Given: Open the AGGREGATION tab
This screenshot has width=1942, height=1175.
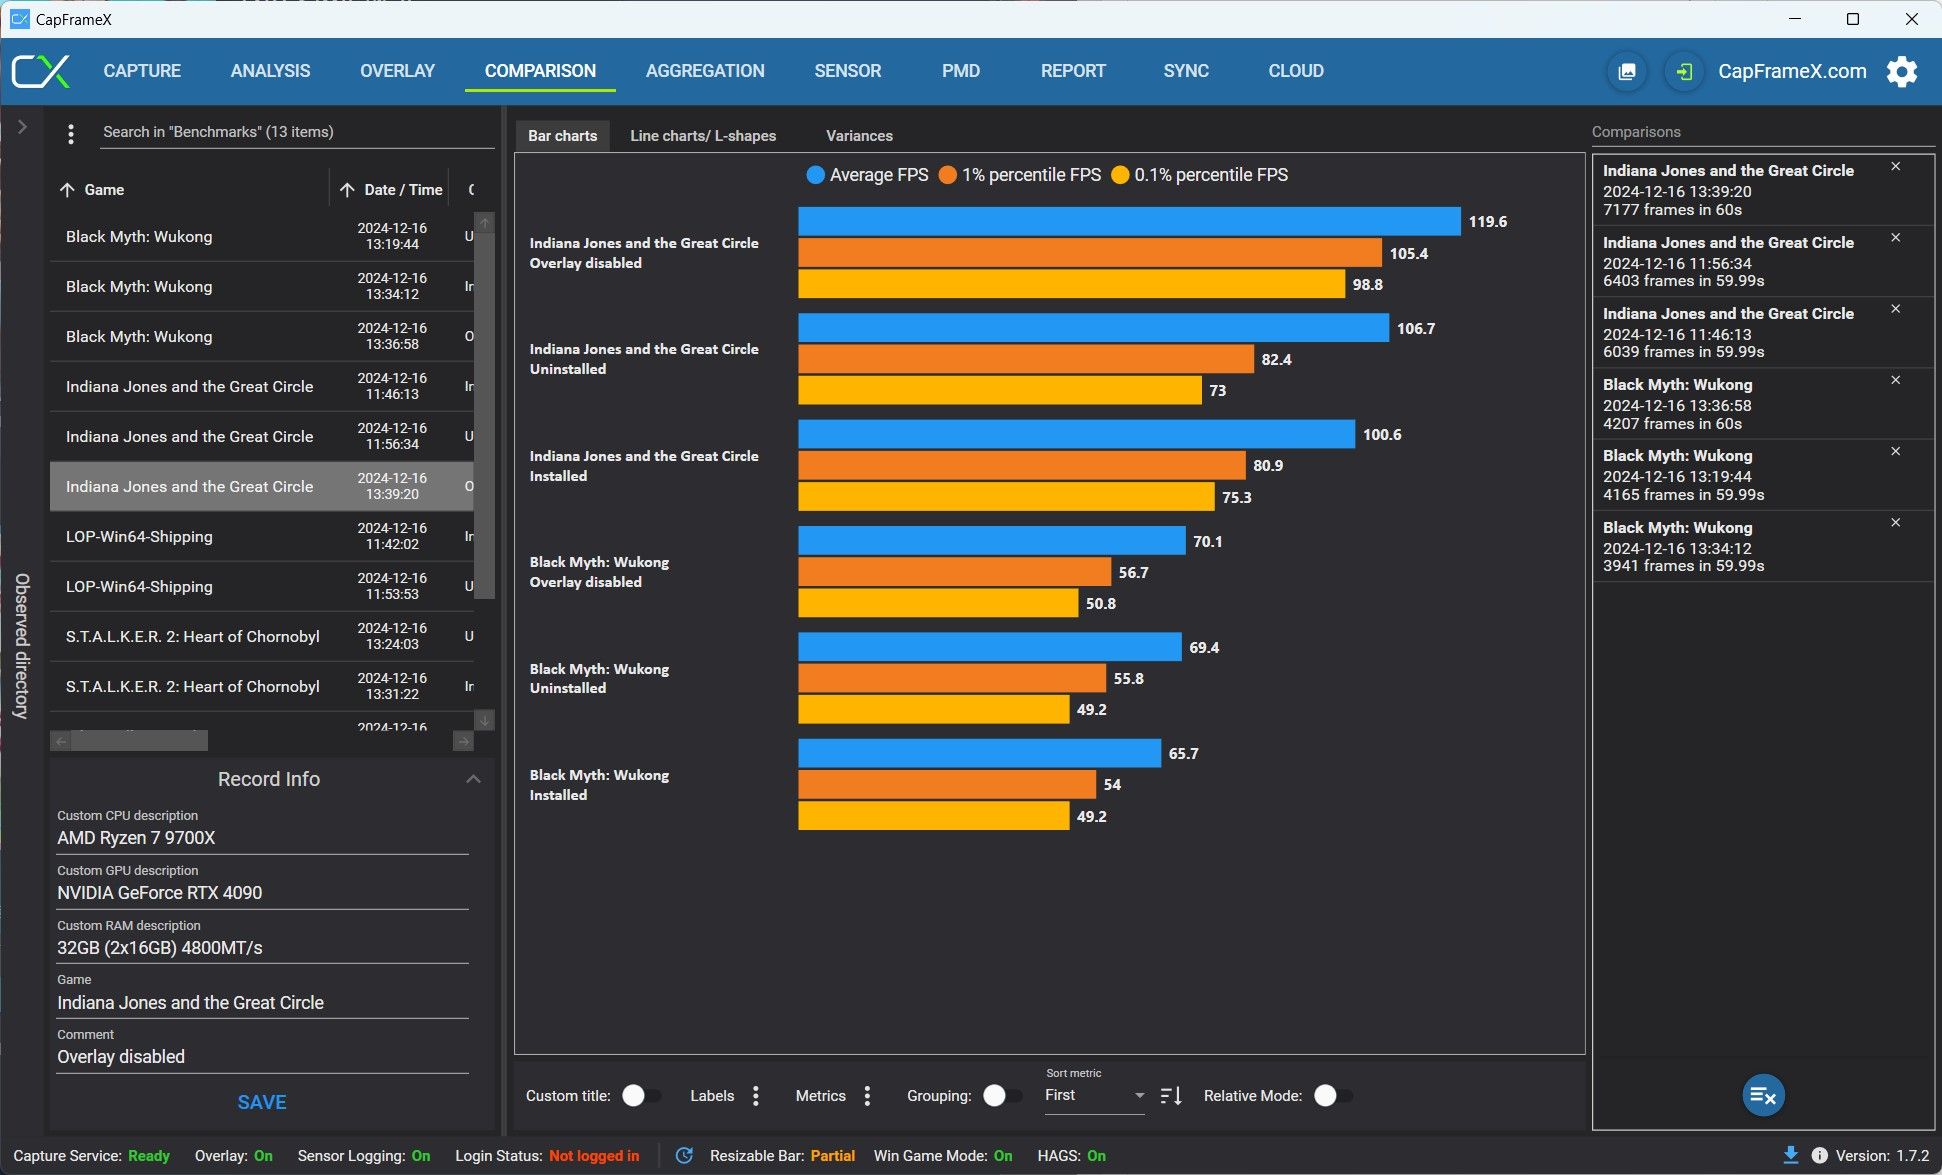Looking at the screenshot, I should [705, 71].
